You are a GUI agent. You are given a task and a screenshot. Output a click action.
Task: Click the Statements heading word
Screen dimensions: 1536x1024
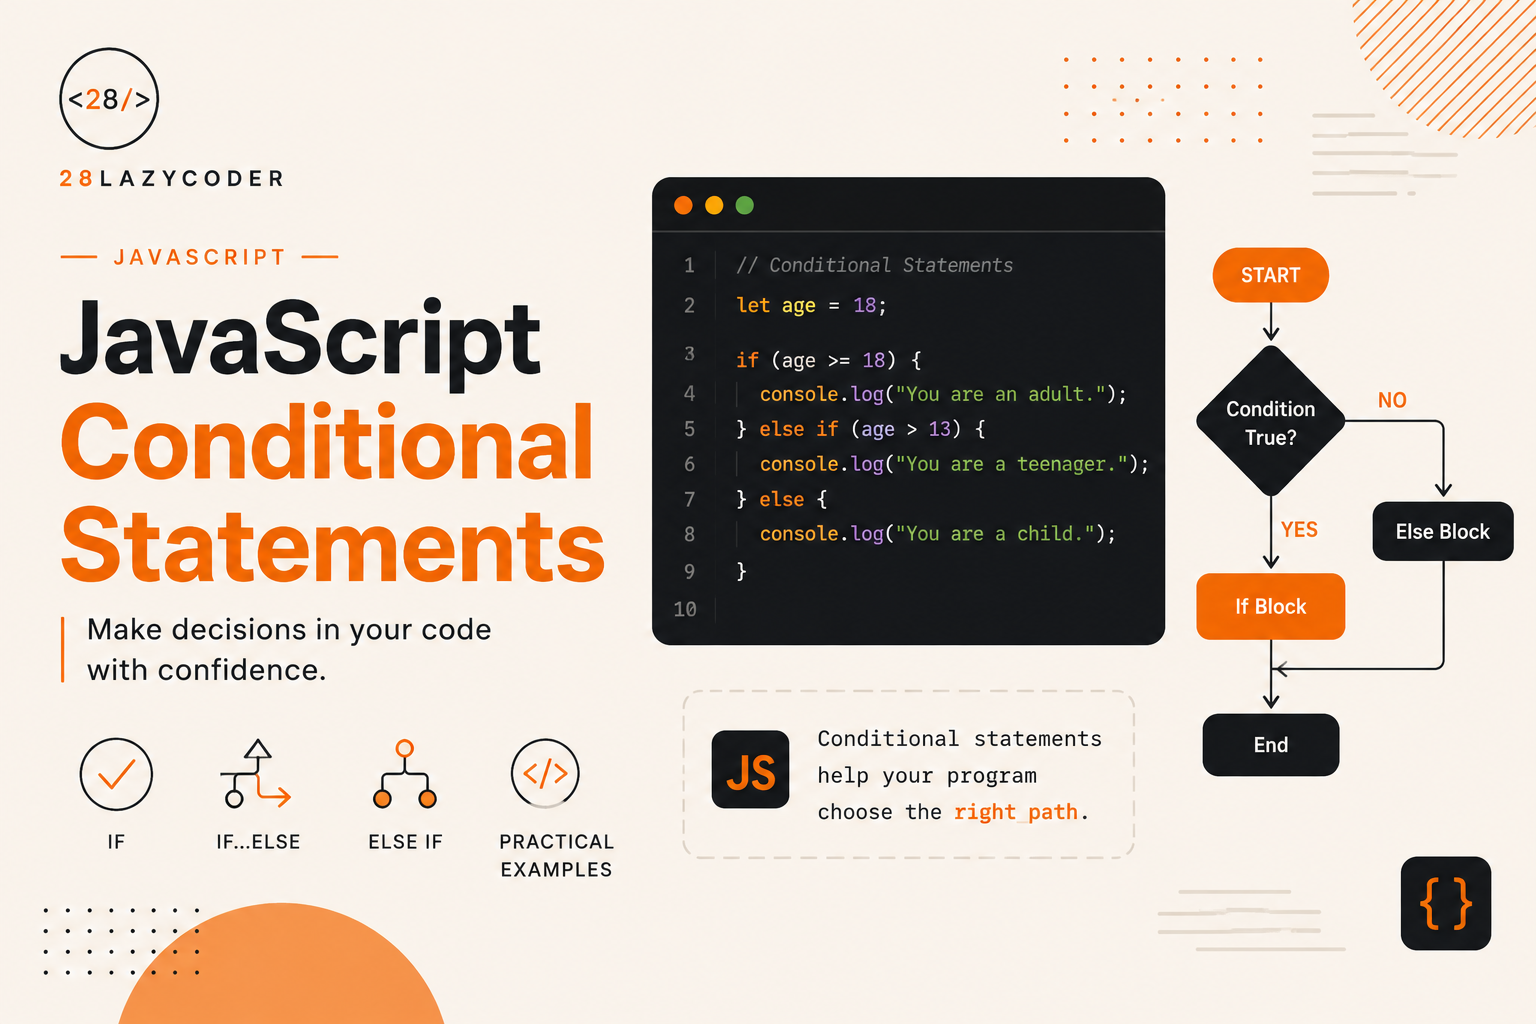pos(333,544)
